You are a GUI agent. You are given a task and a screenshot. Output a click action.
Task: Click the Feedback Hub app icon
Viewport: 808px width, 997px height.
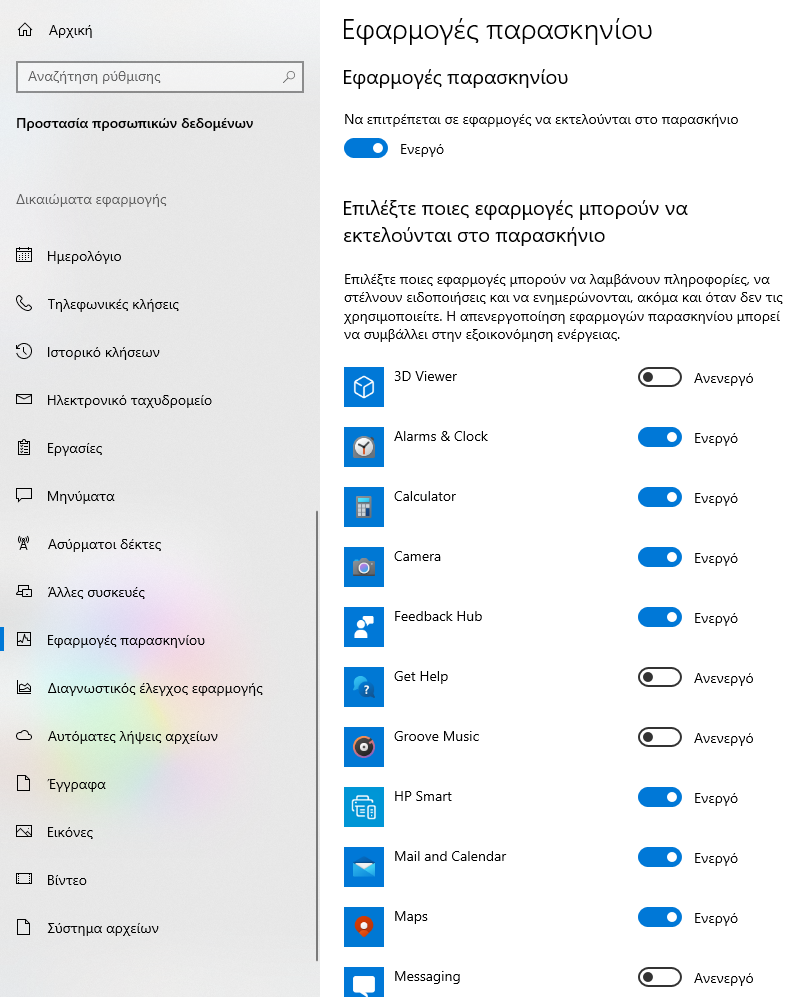coord(364,627)
